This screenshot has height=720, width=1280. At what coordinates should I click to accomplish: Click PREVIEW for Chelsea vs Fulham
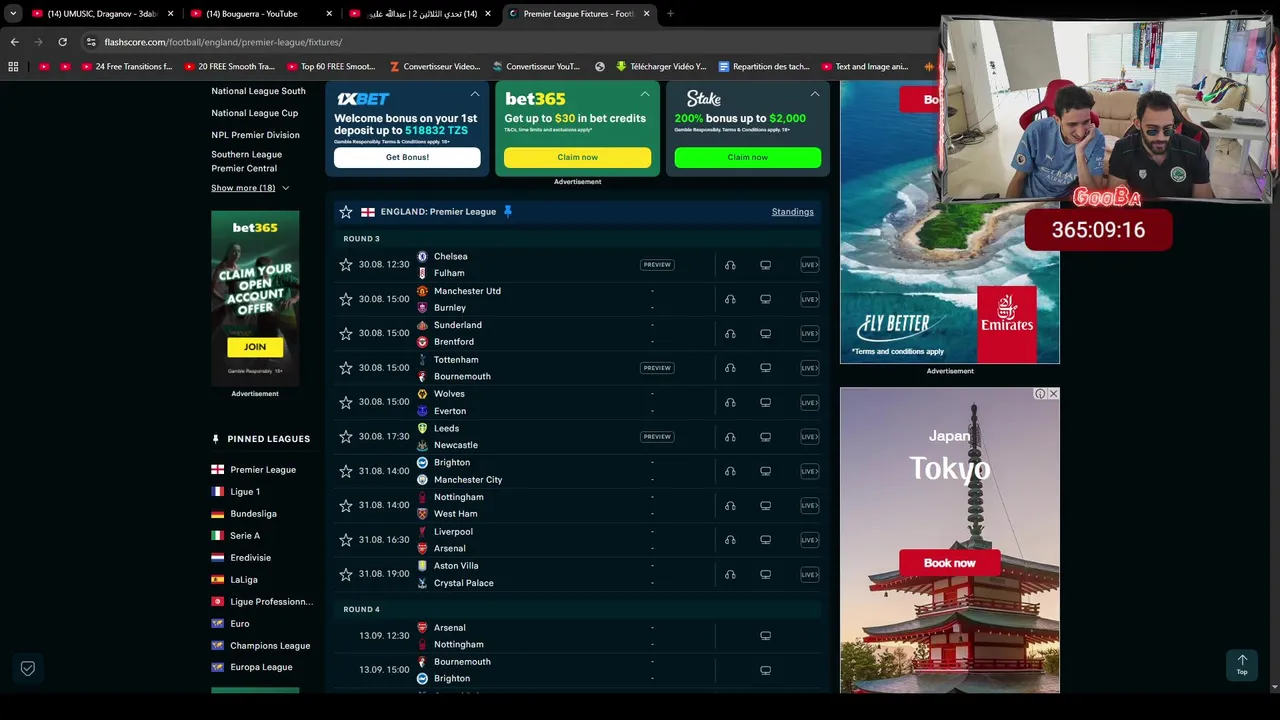tap(657, 265)
